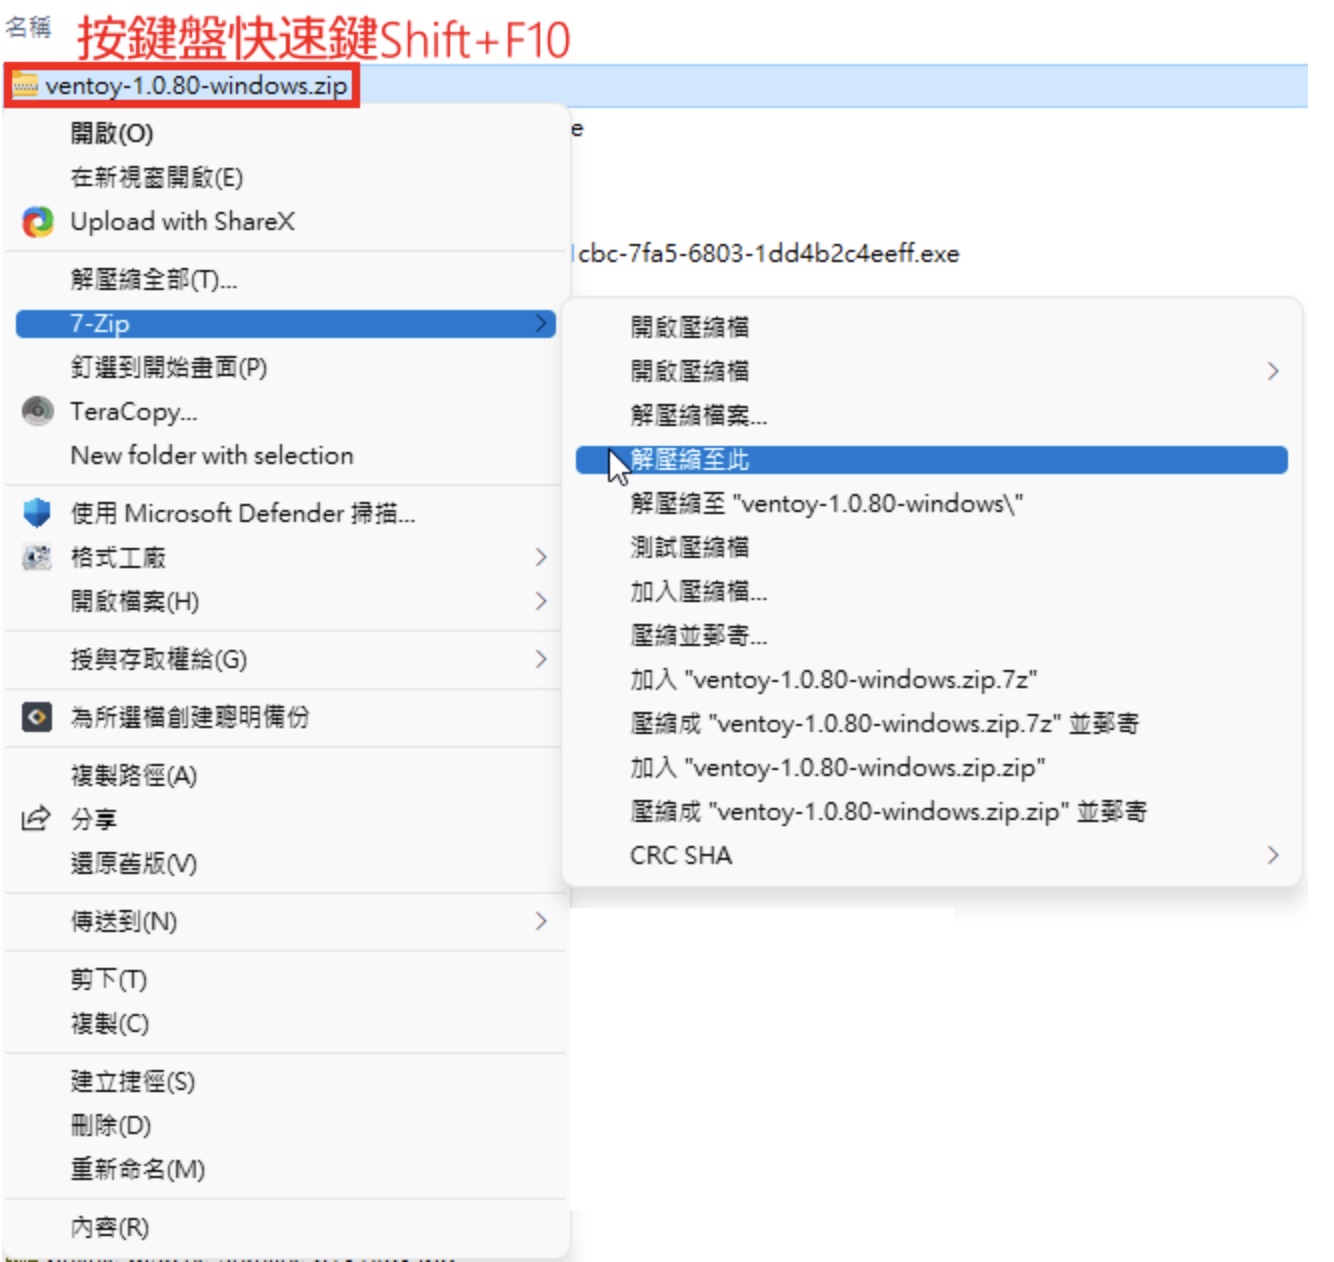Select 複製路徑(A)

coord(286,775)
